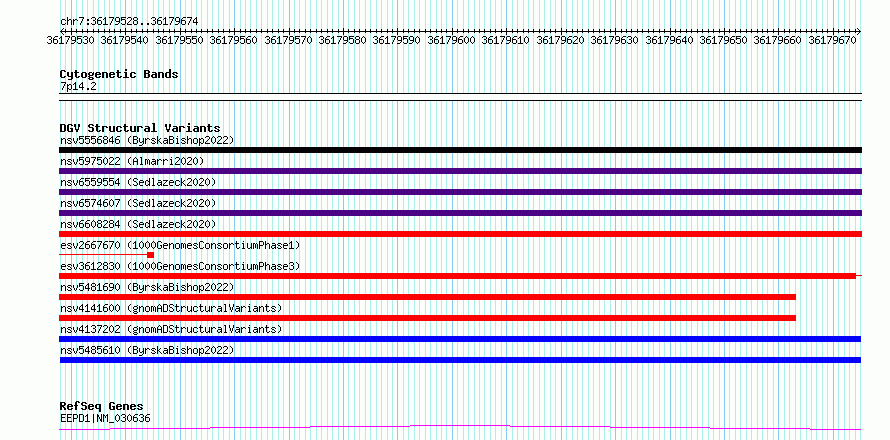Open variant nsv5485610 (ByrskaBishop2022) label
The image size is (890, 440).
pyautogui.click(x=147, y=350)
